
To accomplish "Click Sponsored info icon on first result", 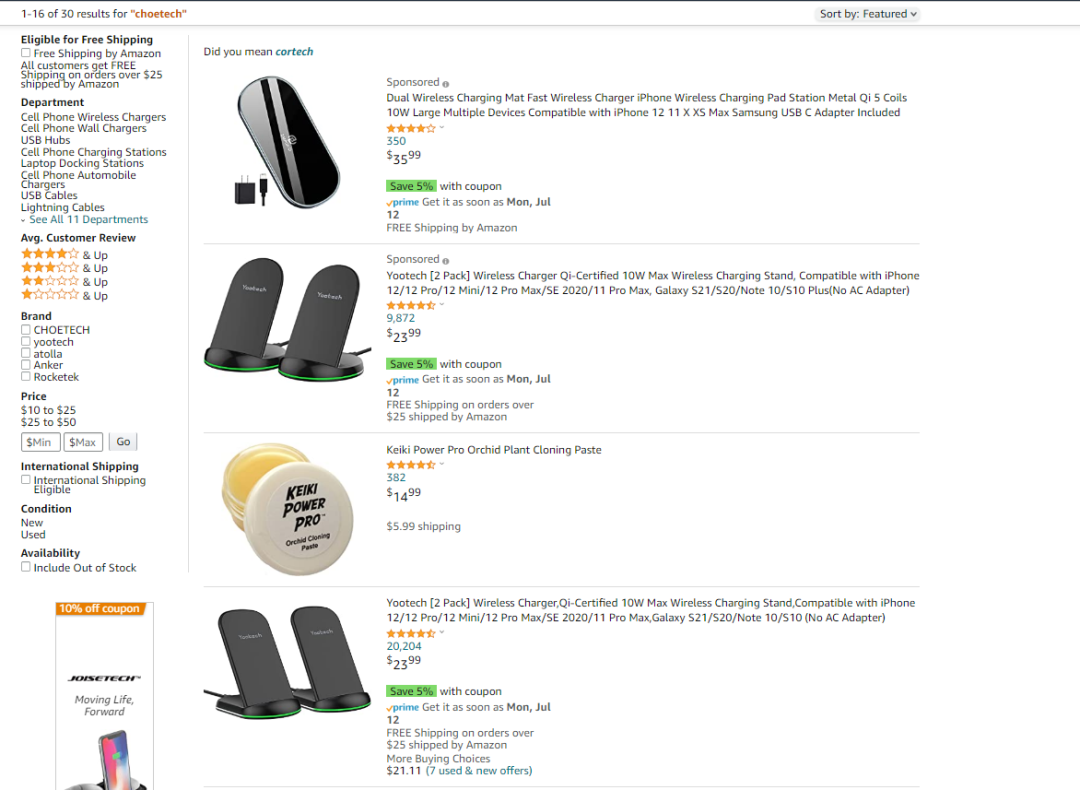I will [x=446, y=83].
